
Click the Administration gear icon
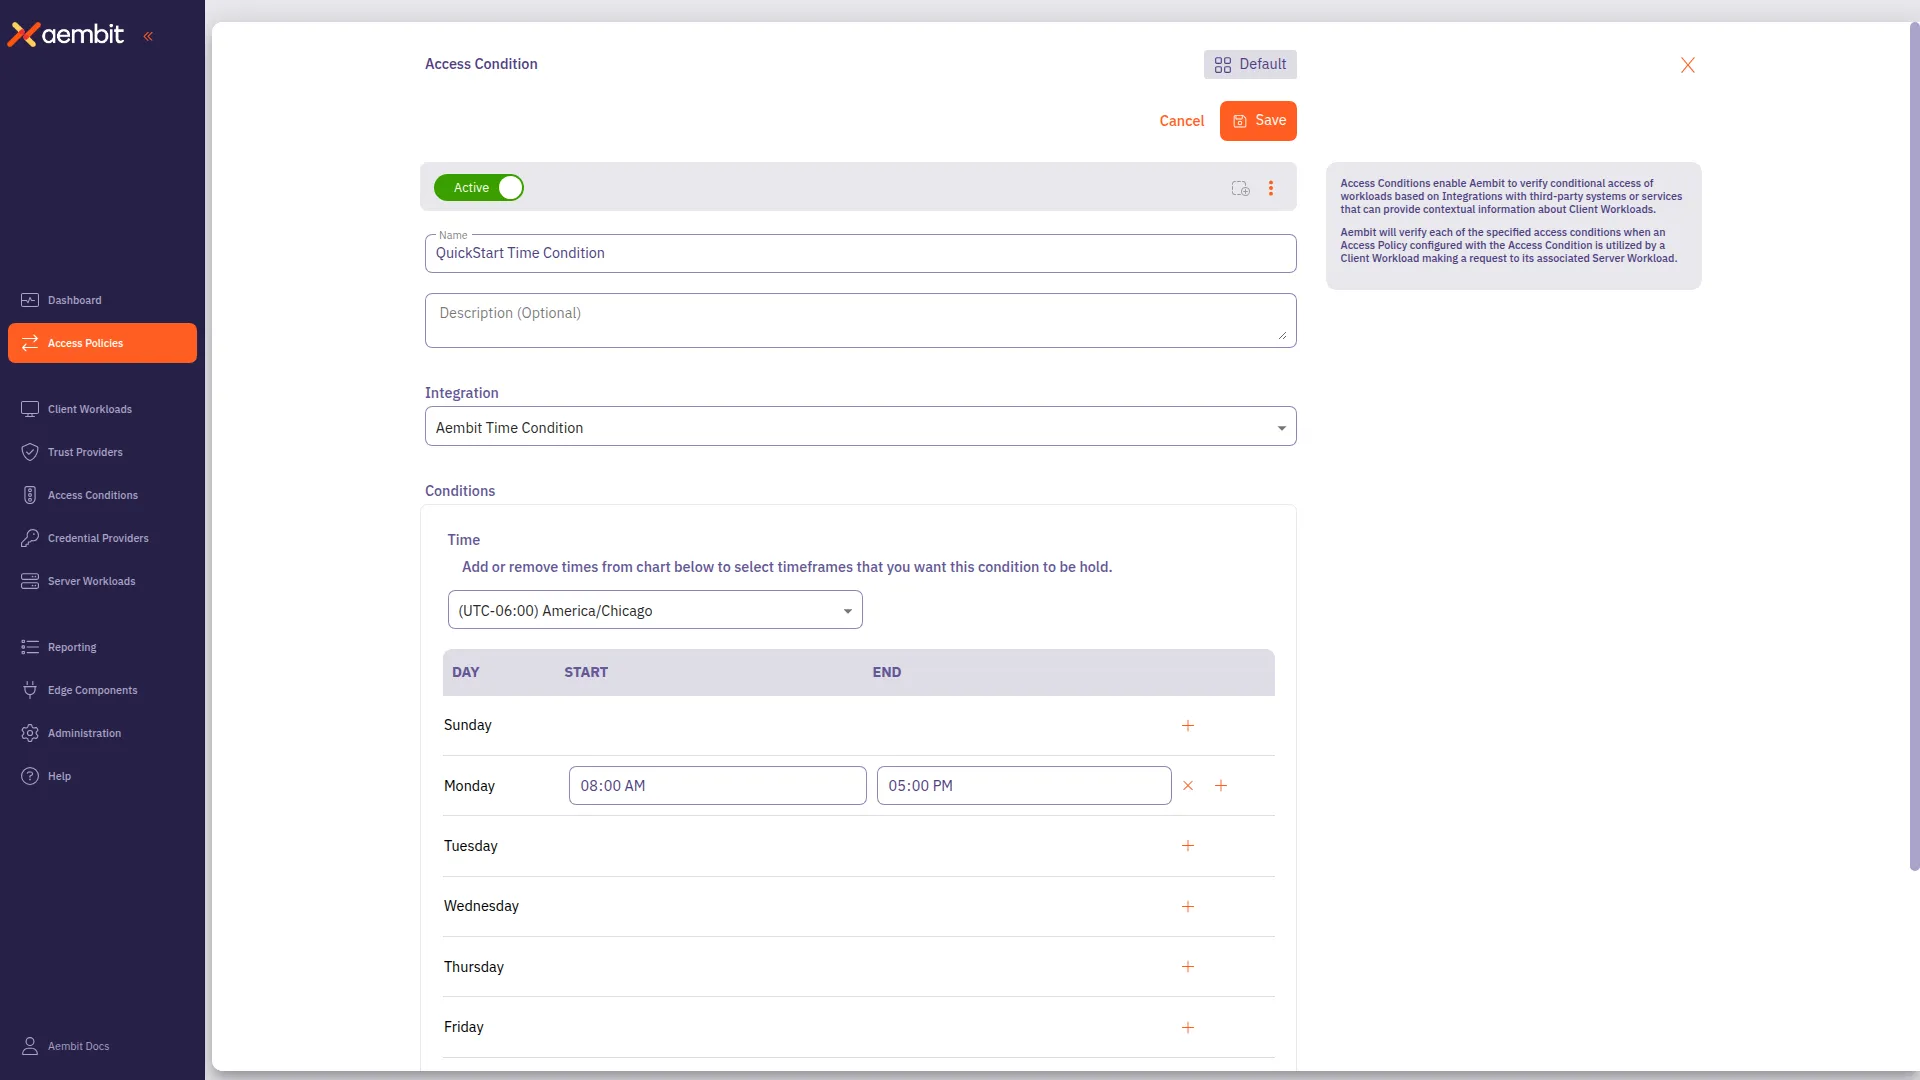(x=30, y=733)
